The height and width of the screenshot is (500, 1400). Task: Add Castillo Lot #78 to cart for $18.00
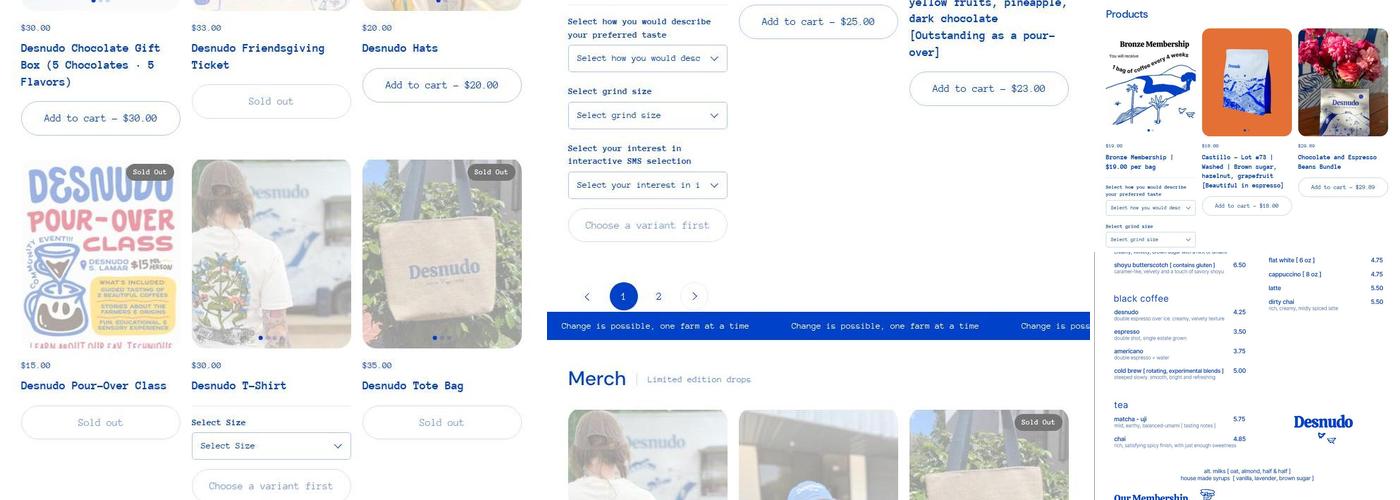click(1246, 205)
